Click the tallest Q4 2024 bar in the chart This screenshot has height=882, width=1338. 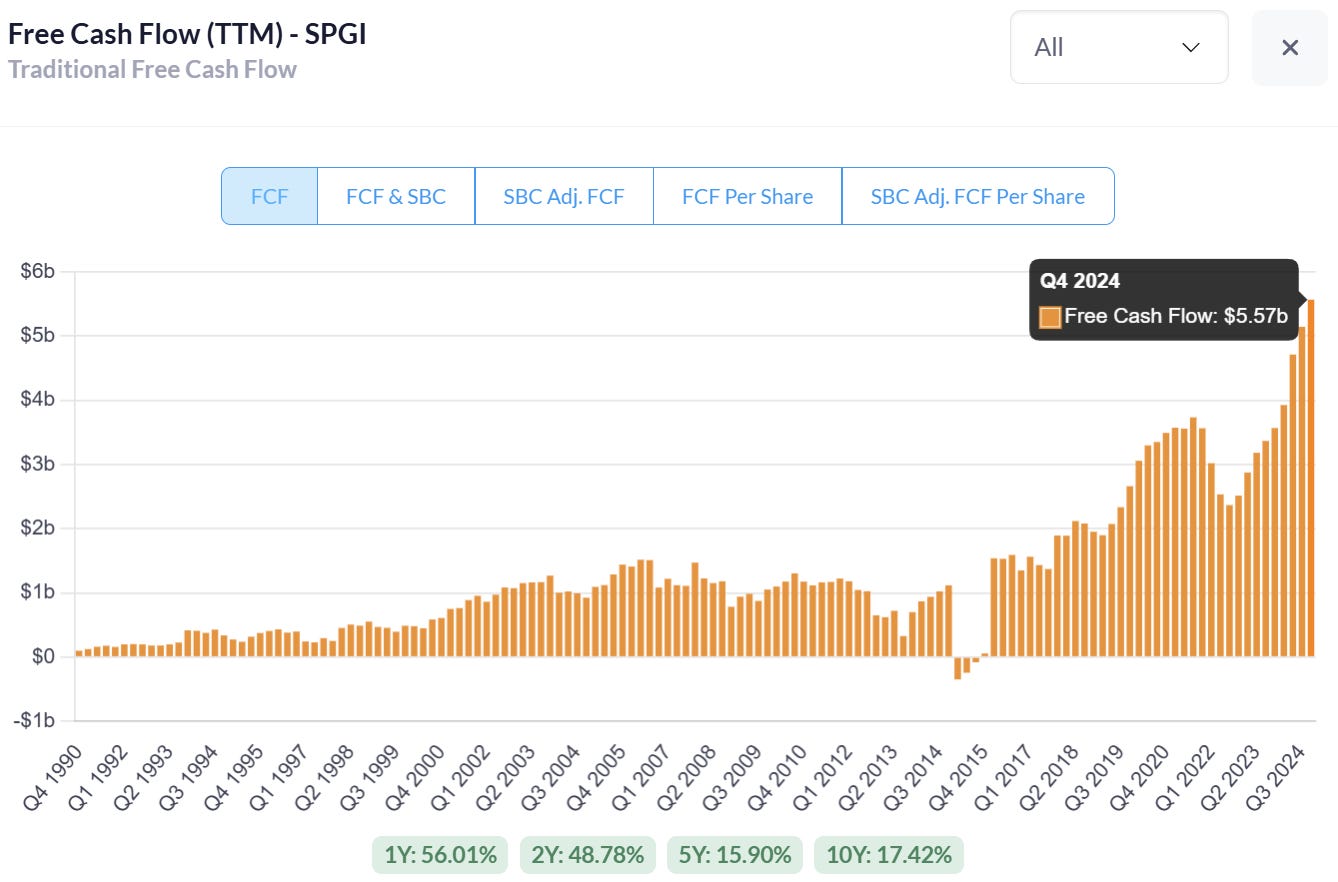click(1311, 478)
